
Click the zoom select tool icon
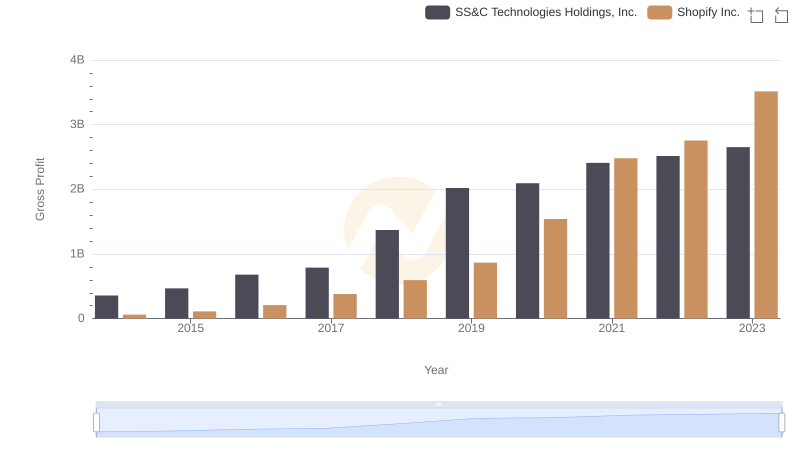pos(756,14)
